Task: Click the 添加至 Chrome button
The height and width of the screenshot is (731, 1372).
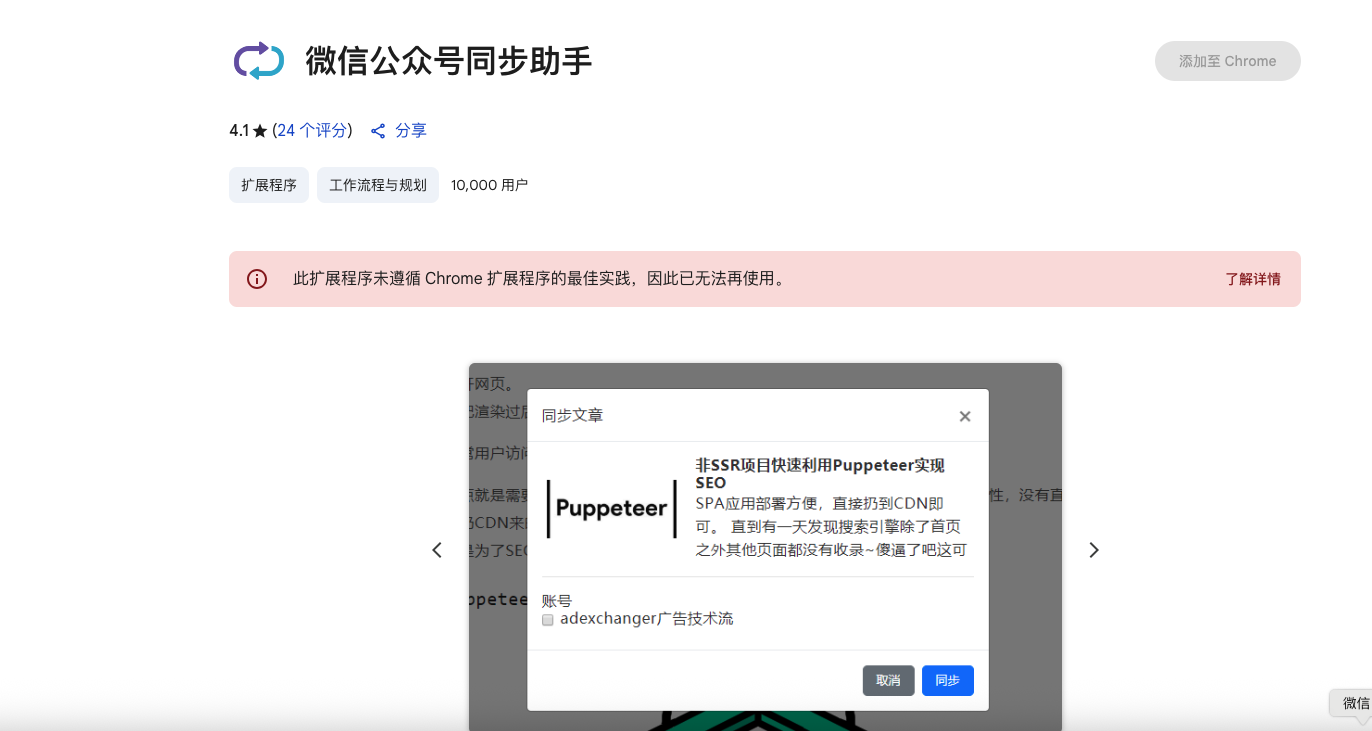Action: (x=1227, y=61)
